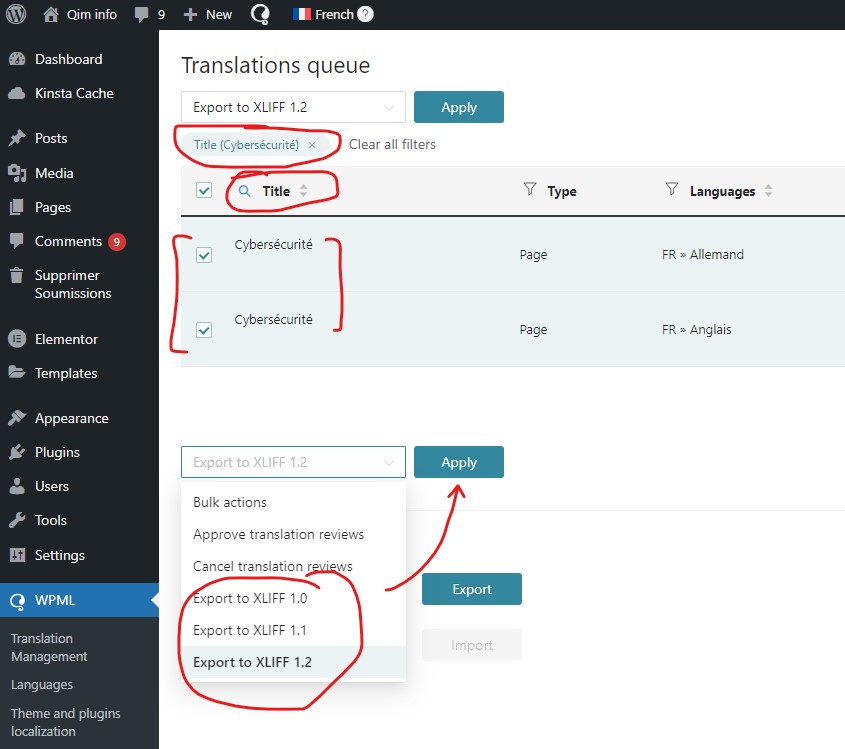
Task: Click the Media library icon
Action: pyautogui.click(x=17, y=173)
